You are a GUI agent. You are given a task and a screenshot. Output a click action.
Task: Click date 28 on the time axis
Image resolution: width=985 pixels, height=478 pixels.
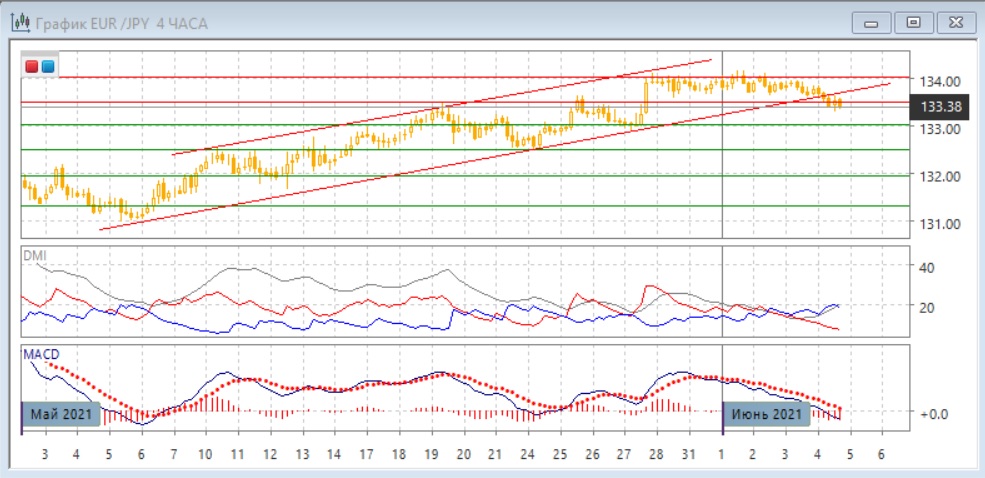655,454
